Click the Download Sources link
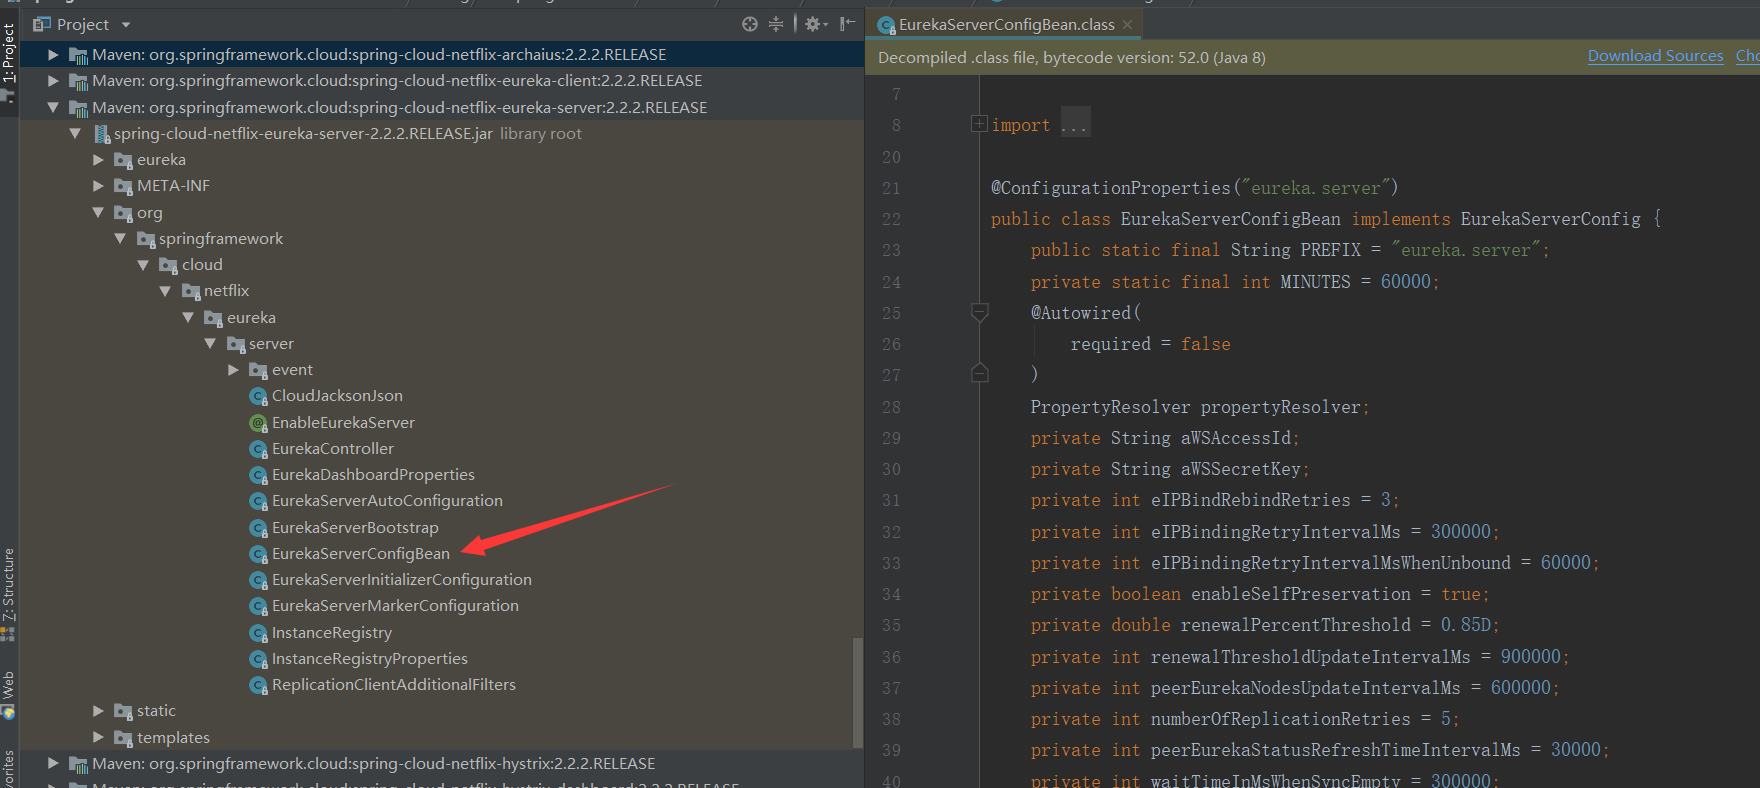The image size is (1760, 788). pyautogui.click(x=1655, y=56)
